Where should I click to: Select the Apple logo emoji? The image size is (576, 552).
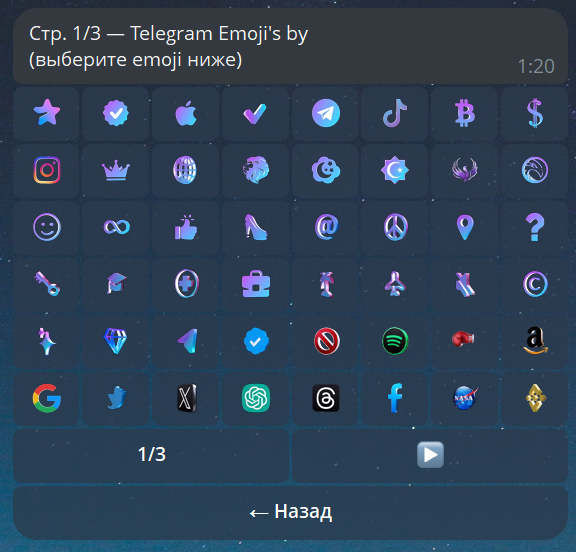186,113
